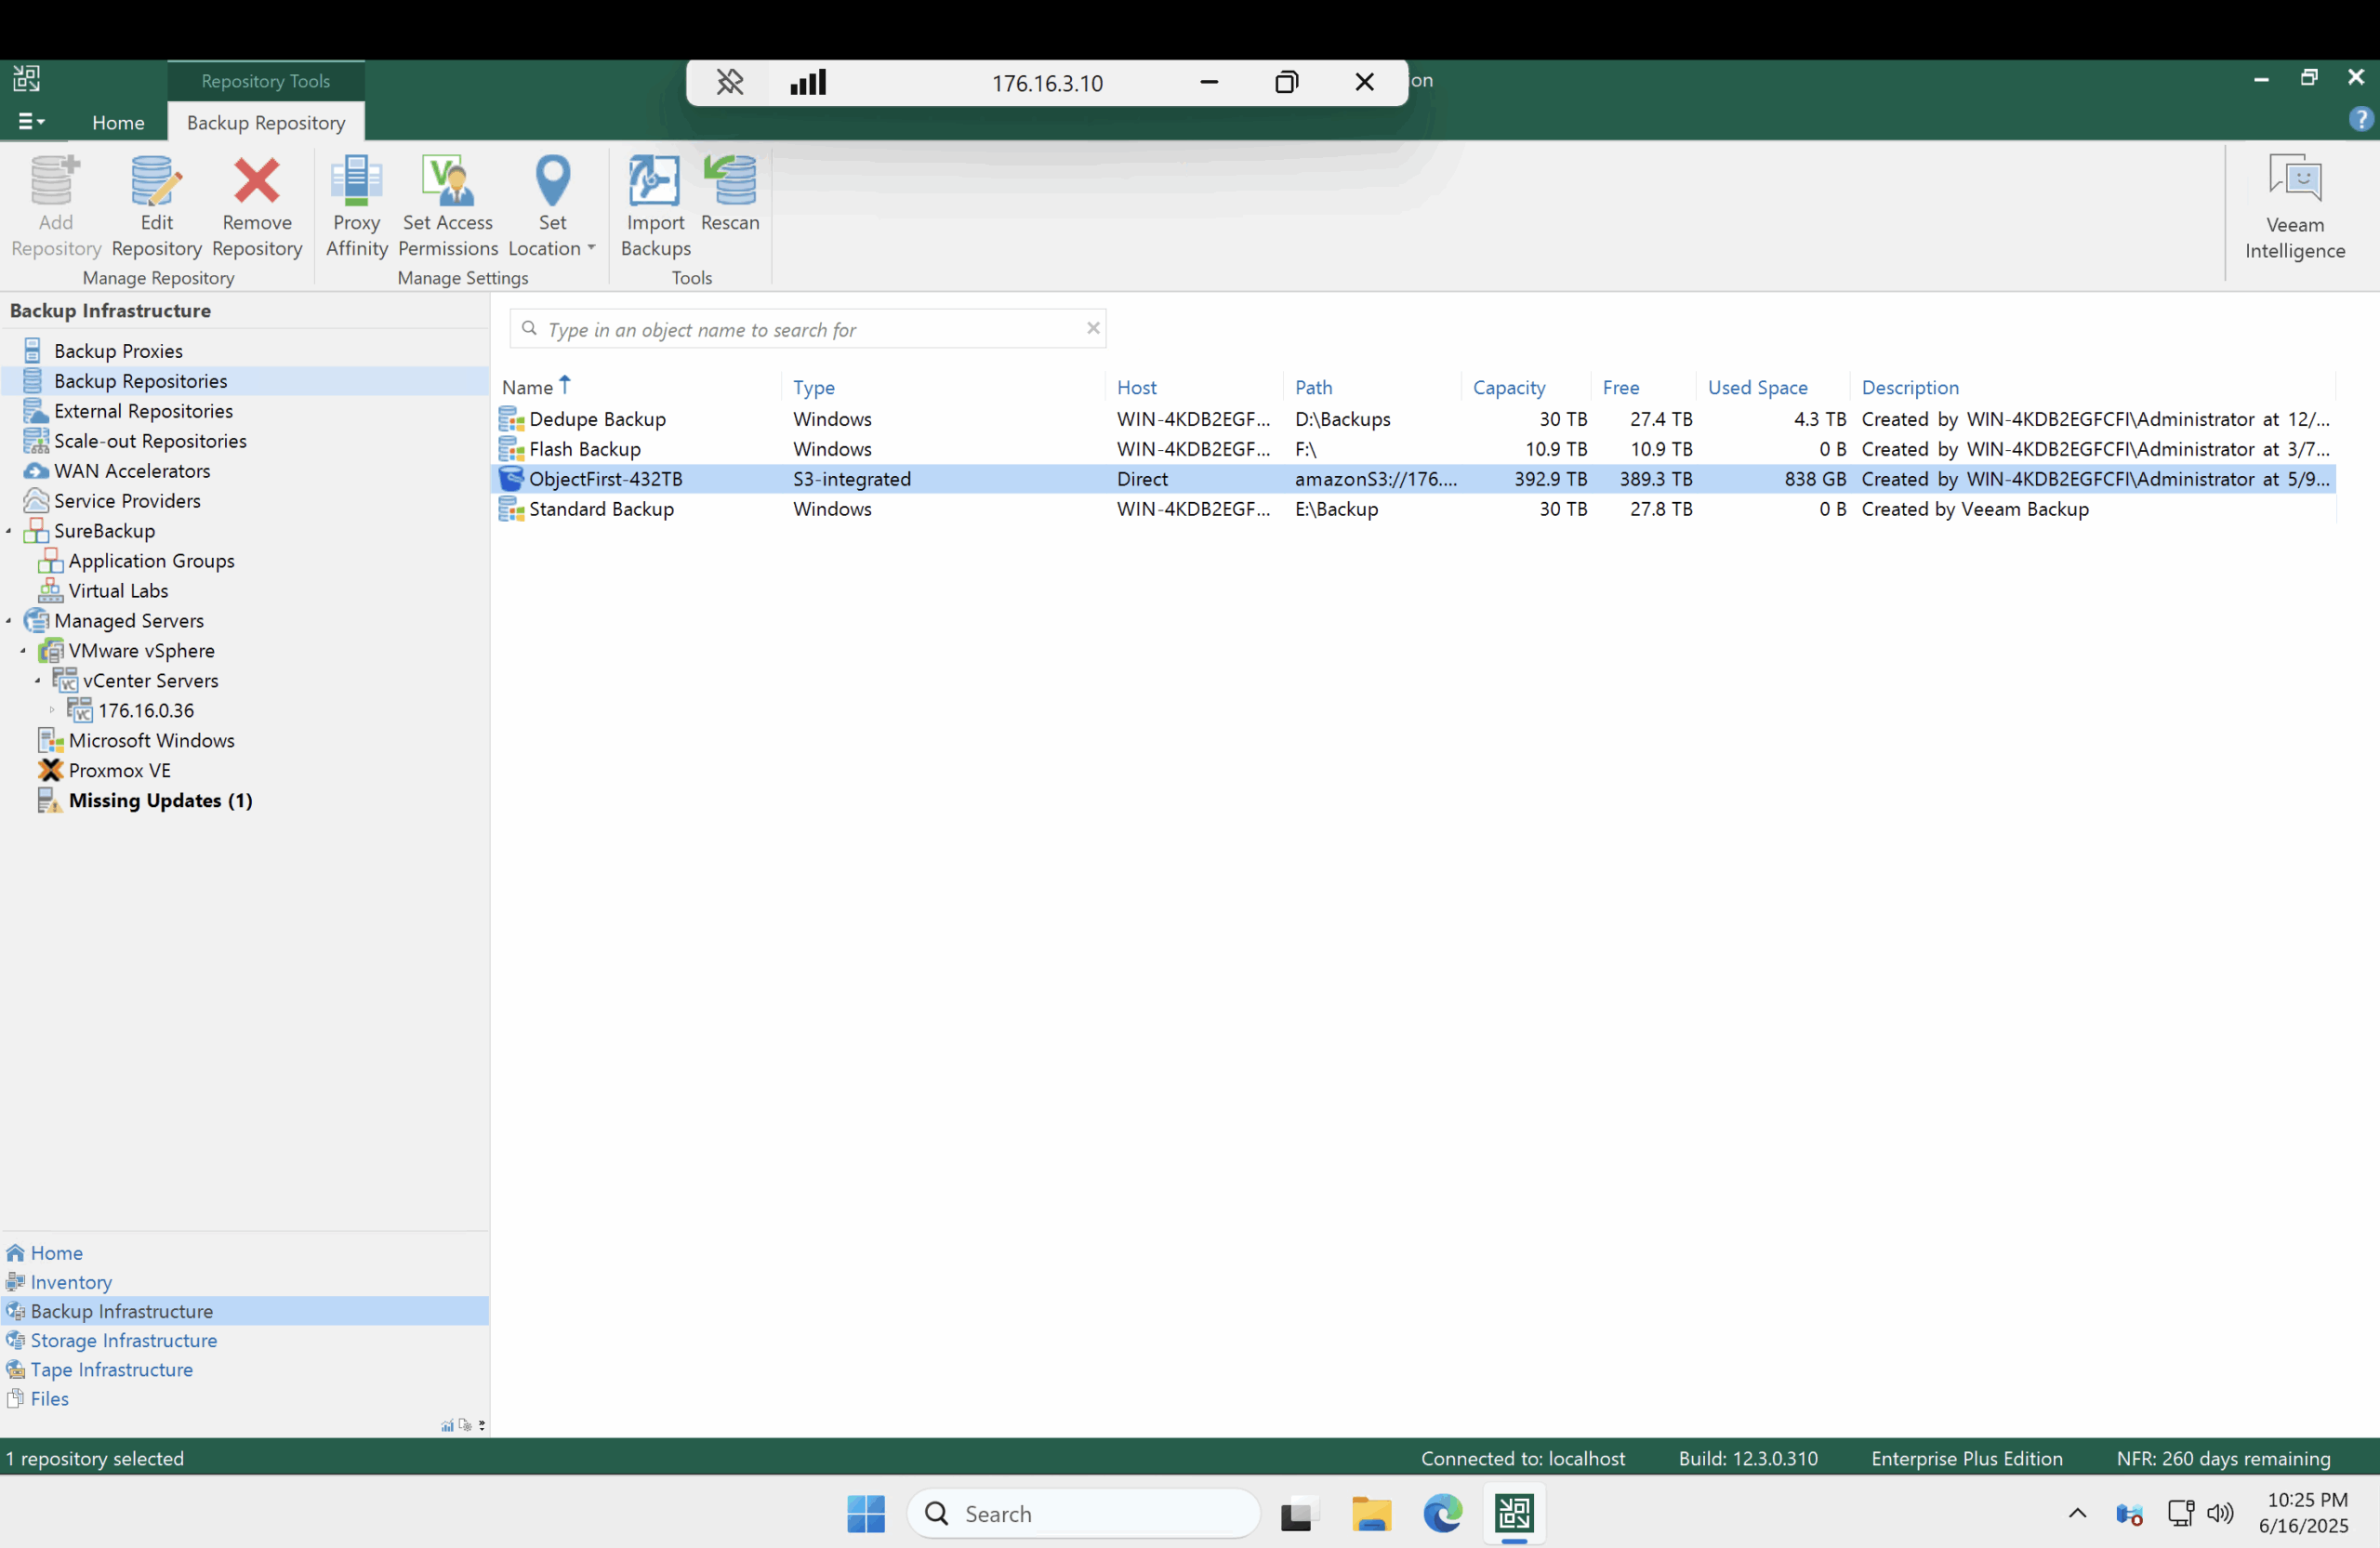Select External Repositories tree item
This screenshot has height=1548, width=2380.
tap(143, 410)
